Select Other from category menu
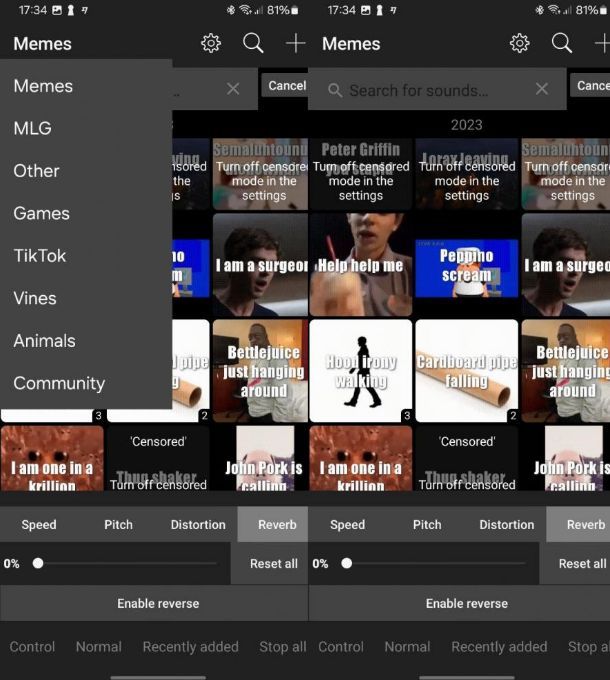610x680 pixels. pos(86,171)
